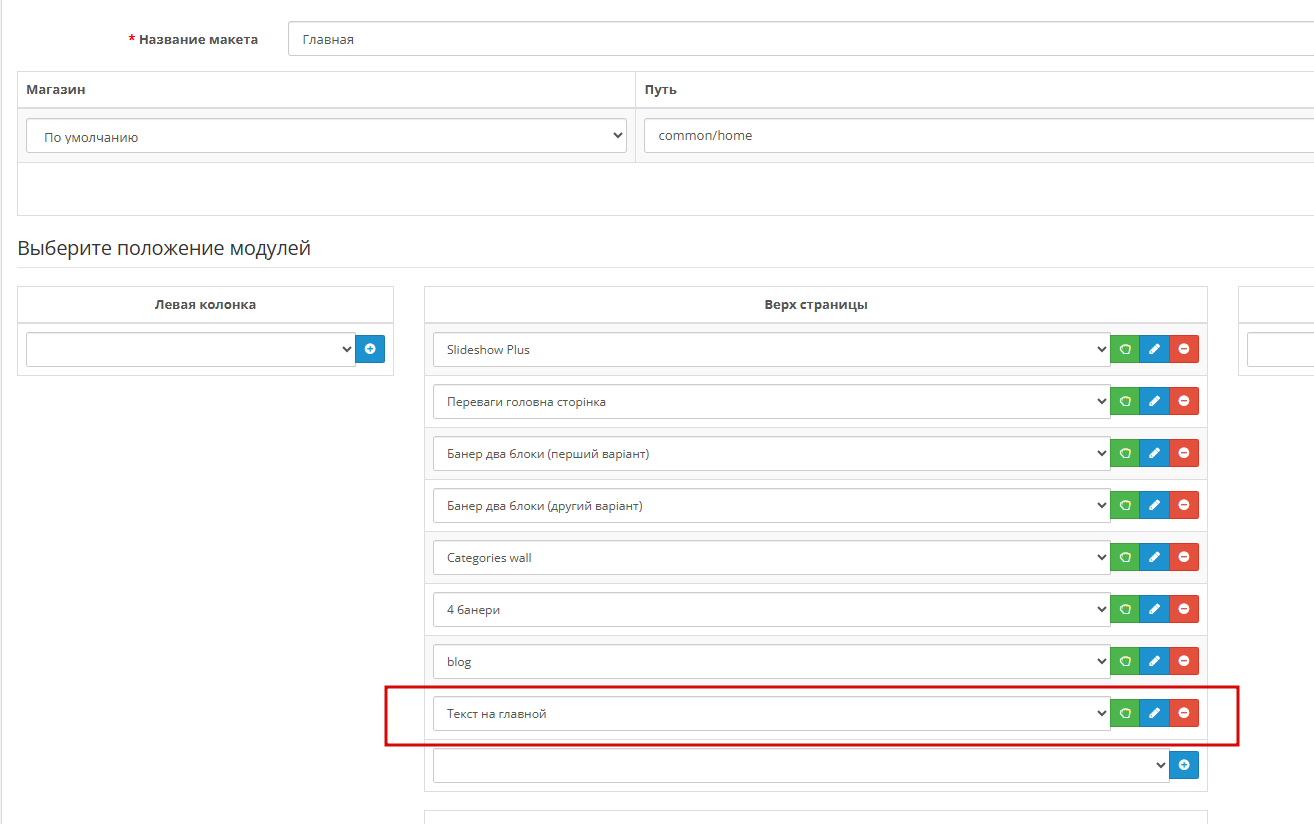Click the green drag handle for blog module
This screenshot has width=1314, height=824.
tap(1125, 661)
